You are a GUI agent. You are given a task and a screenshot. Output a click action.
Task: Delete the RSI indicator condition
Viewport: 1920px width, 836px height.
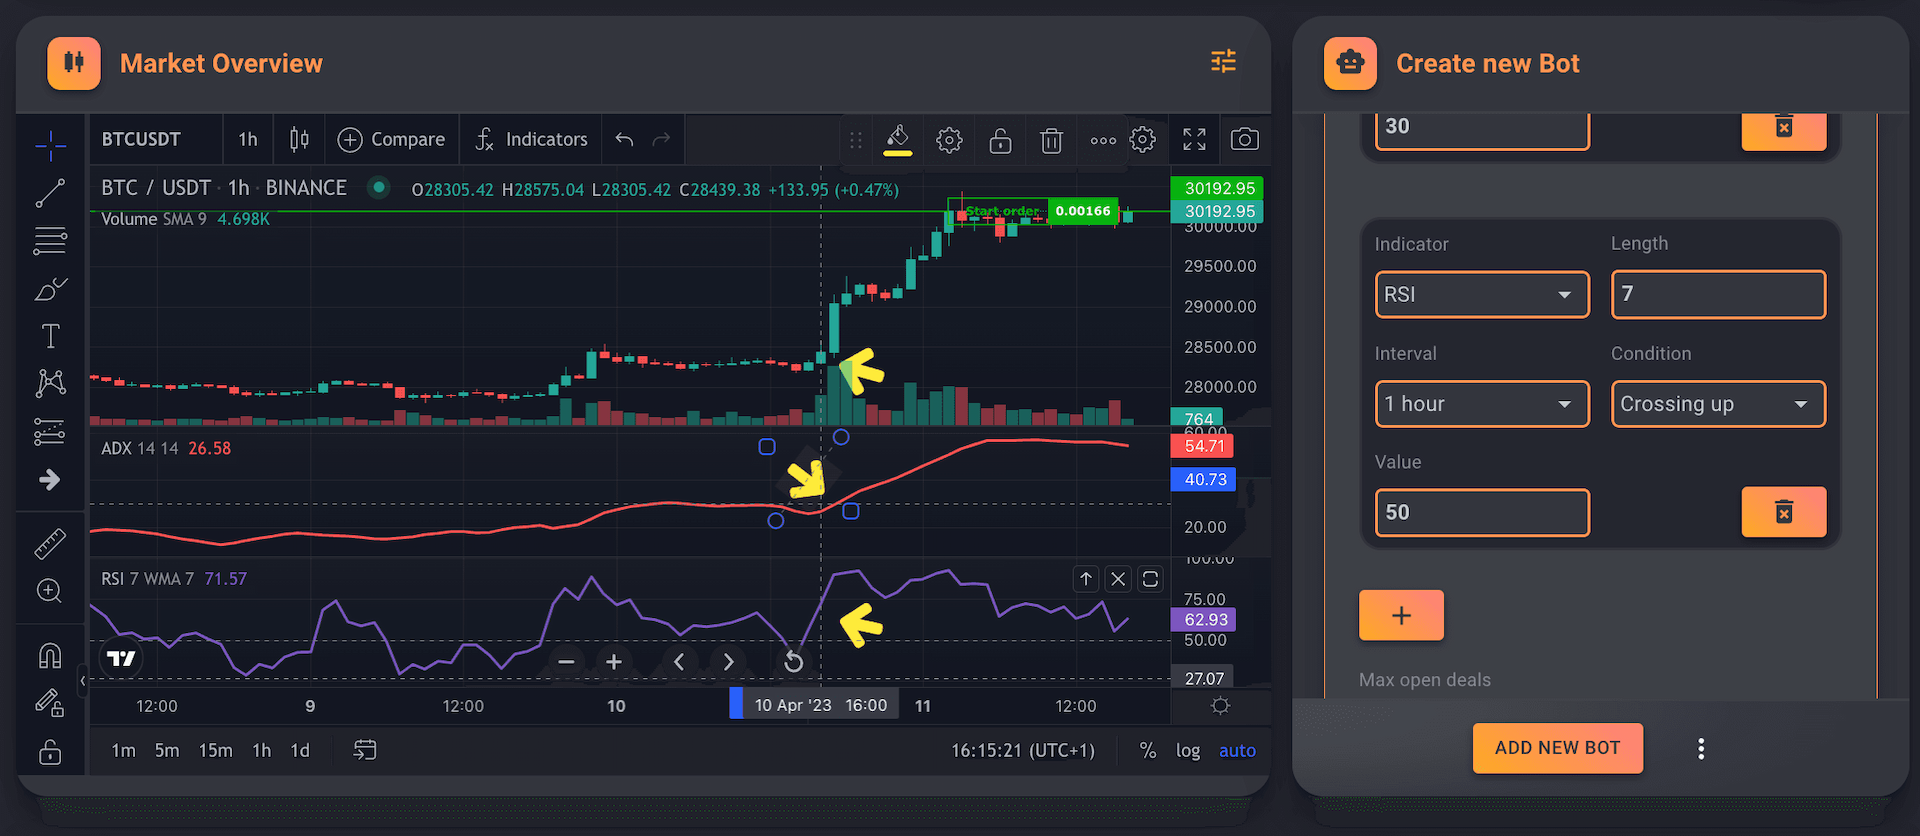1783,512
